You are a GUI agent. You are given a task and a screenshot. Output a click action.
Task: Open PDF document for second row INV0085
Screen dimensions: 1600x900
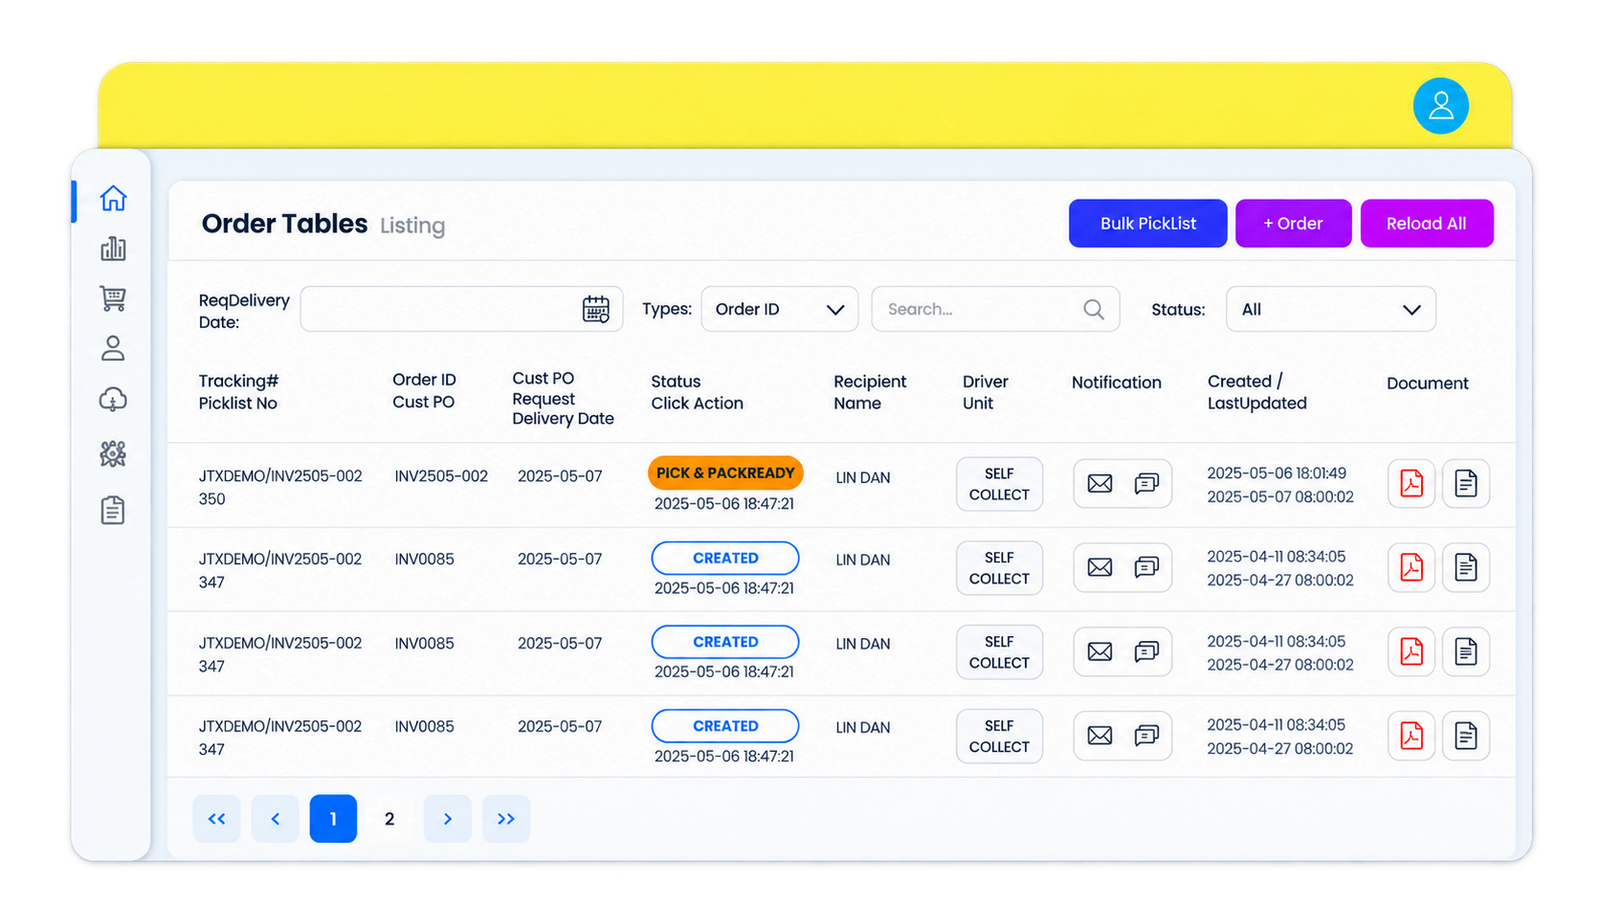[x=1412, y=568]
